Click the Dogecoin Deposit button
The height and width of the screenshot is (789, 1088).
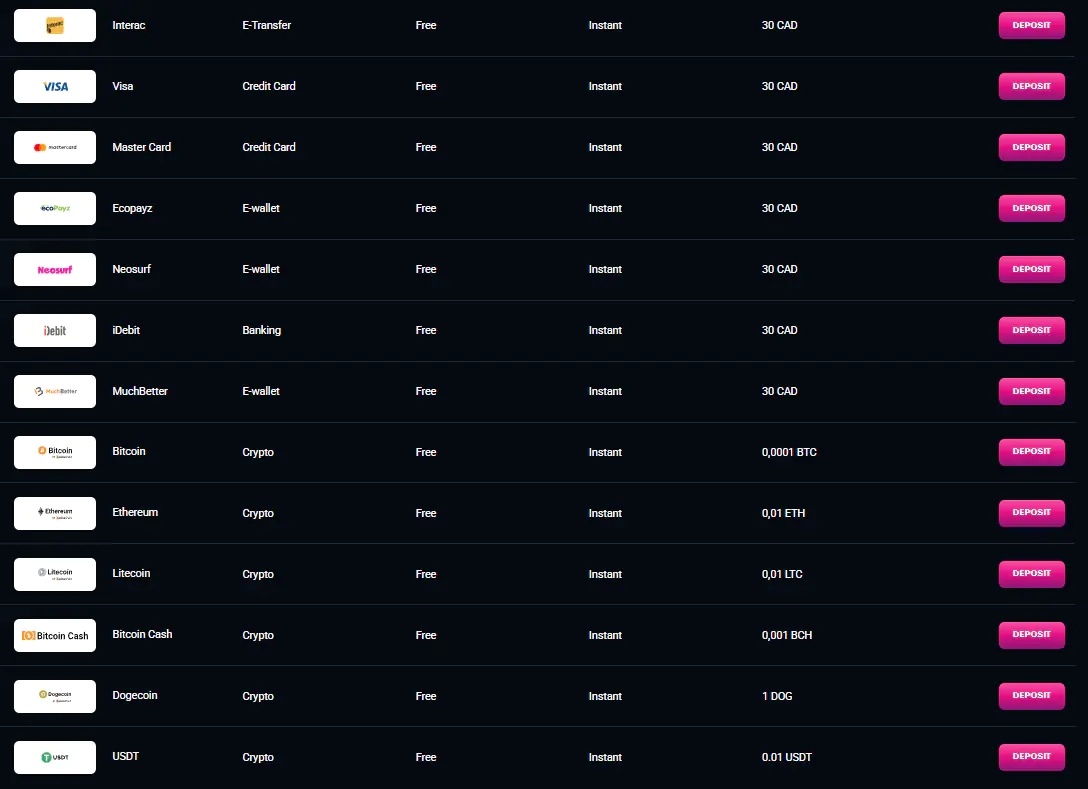(x=1031, y=696)
